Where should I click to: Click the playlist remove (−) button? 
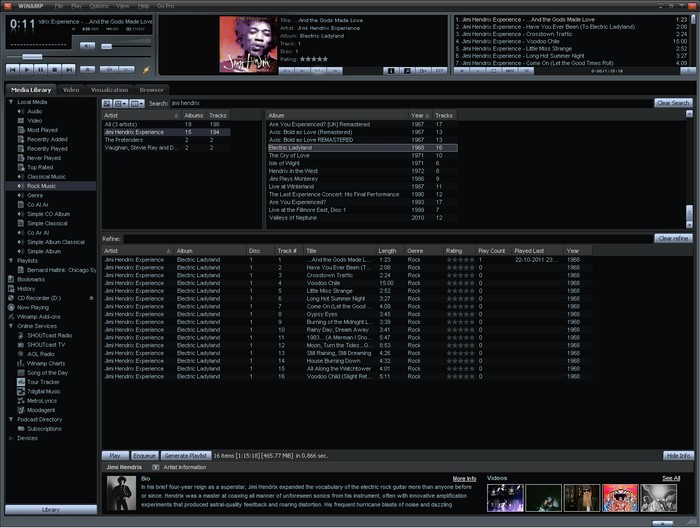478,71
